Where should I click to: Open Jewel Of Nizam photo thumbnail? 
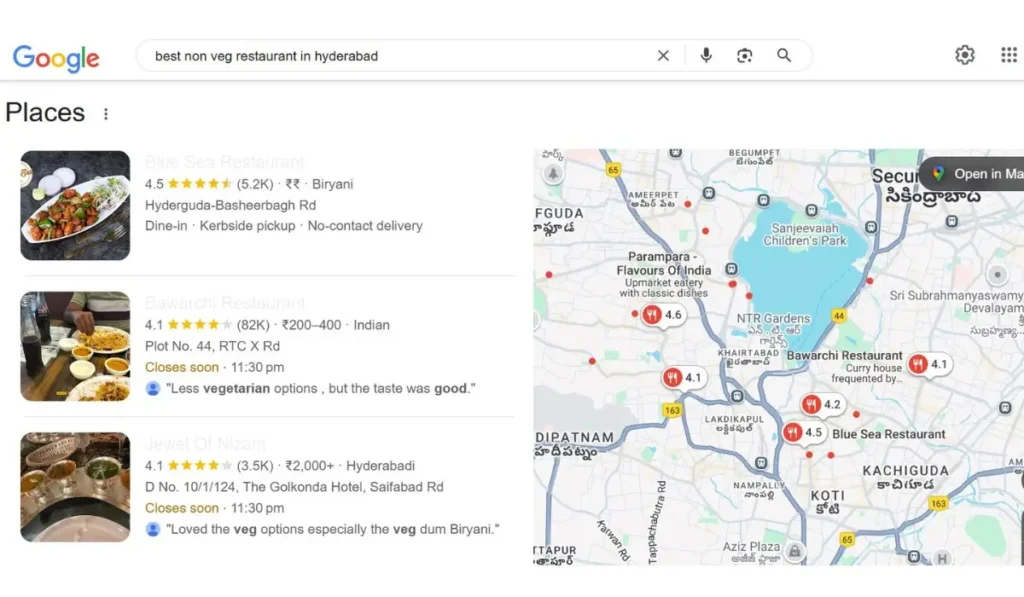pyautogui.click(x=75, y=487)
